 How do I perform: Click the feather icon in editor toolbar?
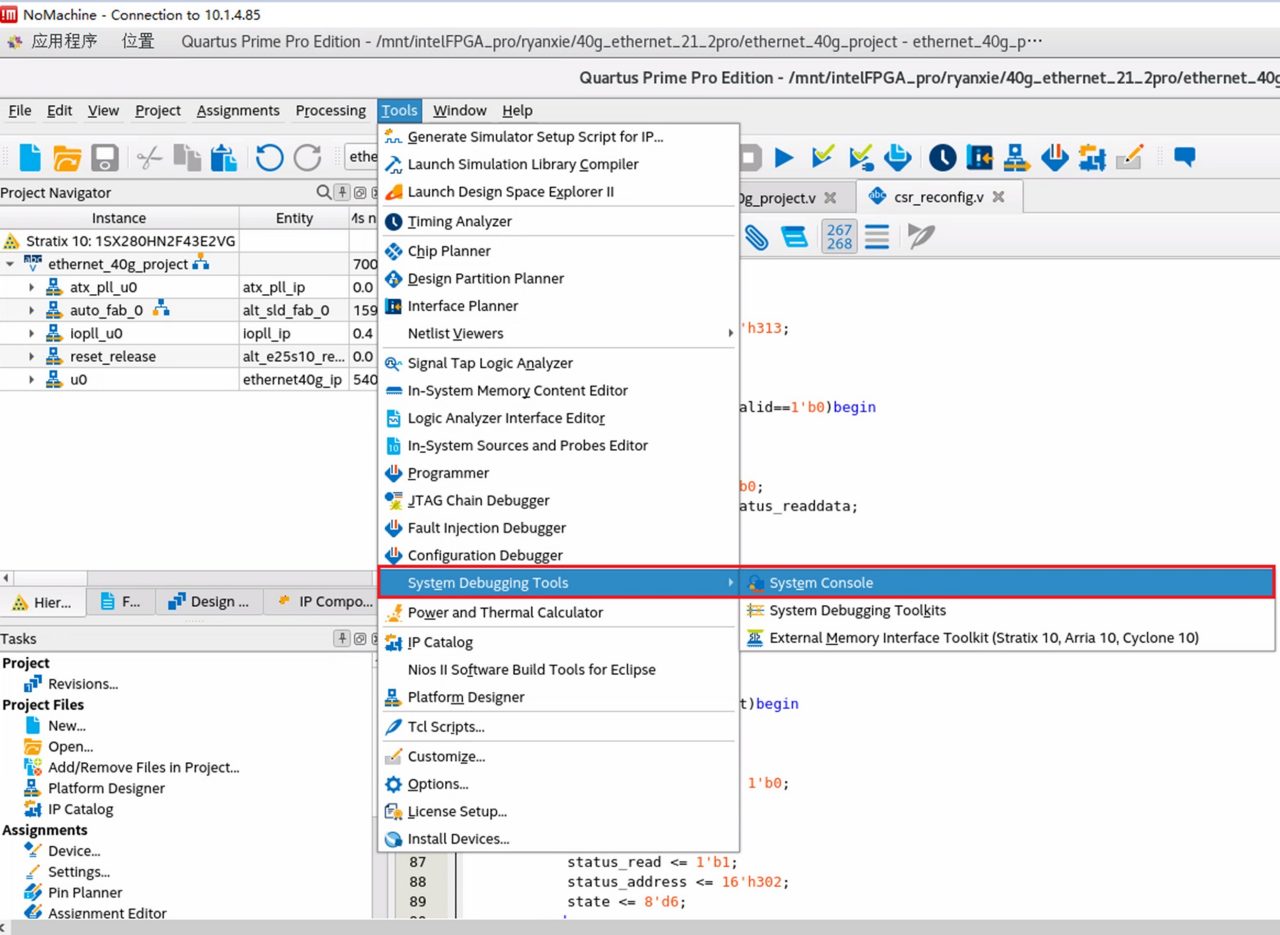[x=920, y=237]
